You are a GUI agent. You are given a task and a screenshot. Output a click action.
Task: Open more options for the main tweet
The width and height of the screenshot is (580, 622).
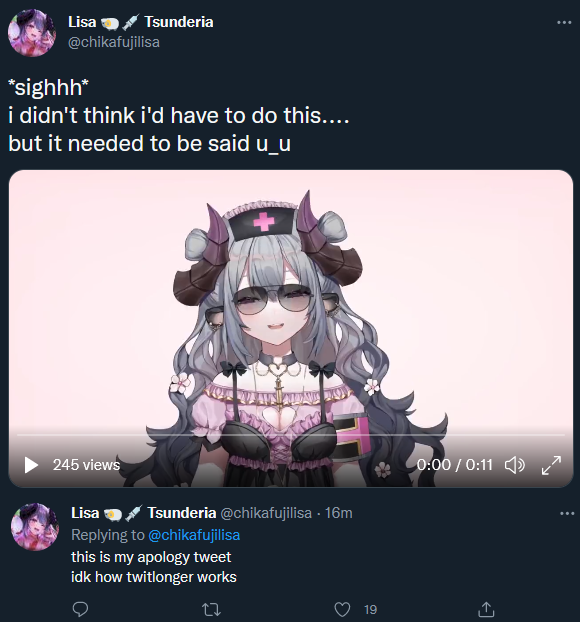pos(564,23)
